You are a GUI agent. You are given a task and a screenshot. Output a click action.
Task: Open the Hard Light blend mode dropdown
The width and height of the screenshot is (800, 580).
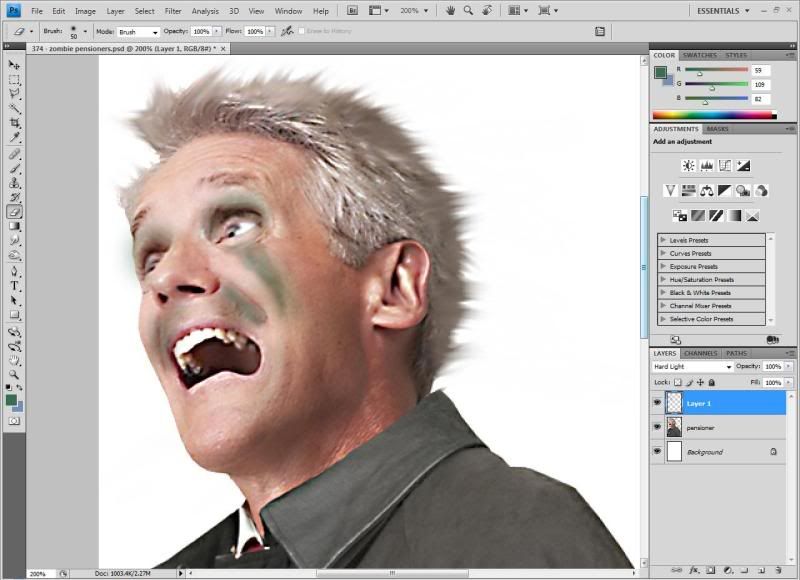[x=693, y=367]
